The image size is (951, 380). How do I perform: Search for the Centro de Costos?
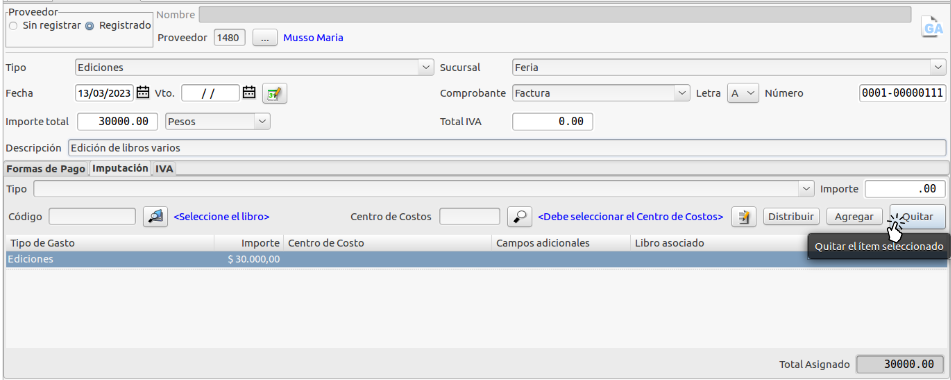520,216
